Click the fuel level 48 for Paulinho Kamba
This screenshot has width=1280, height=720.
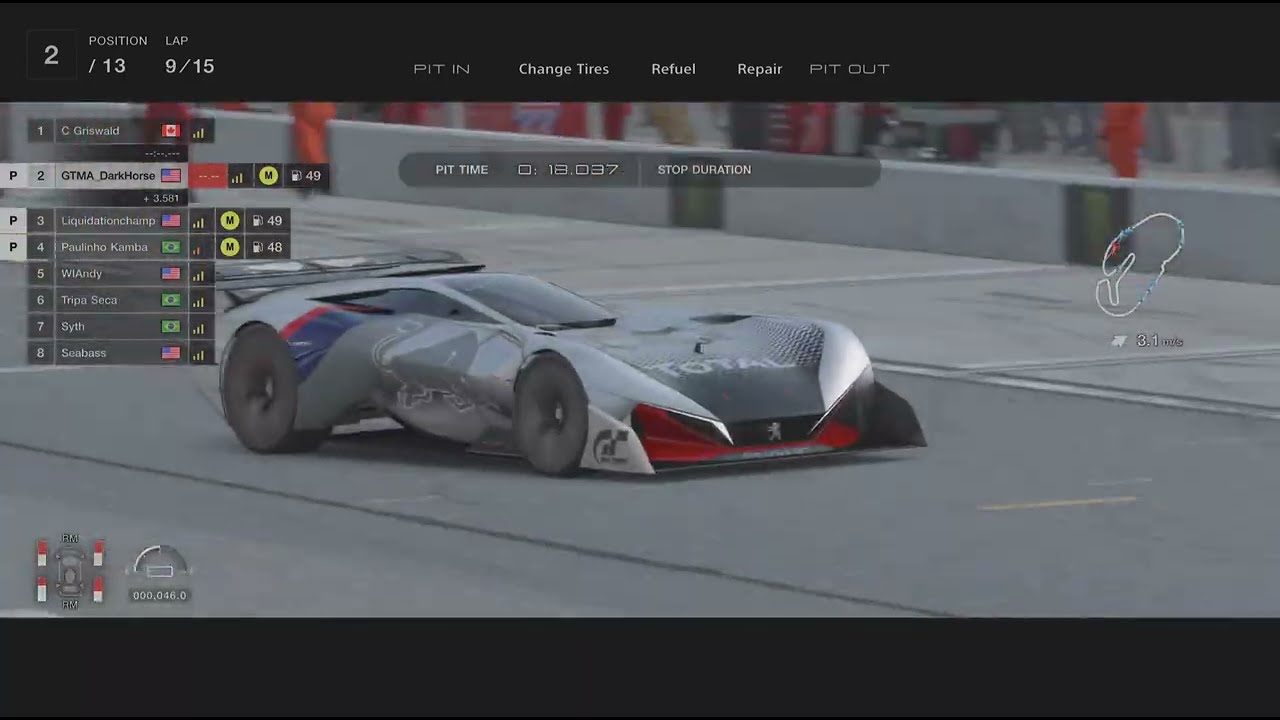pos(274,247)
